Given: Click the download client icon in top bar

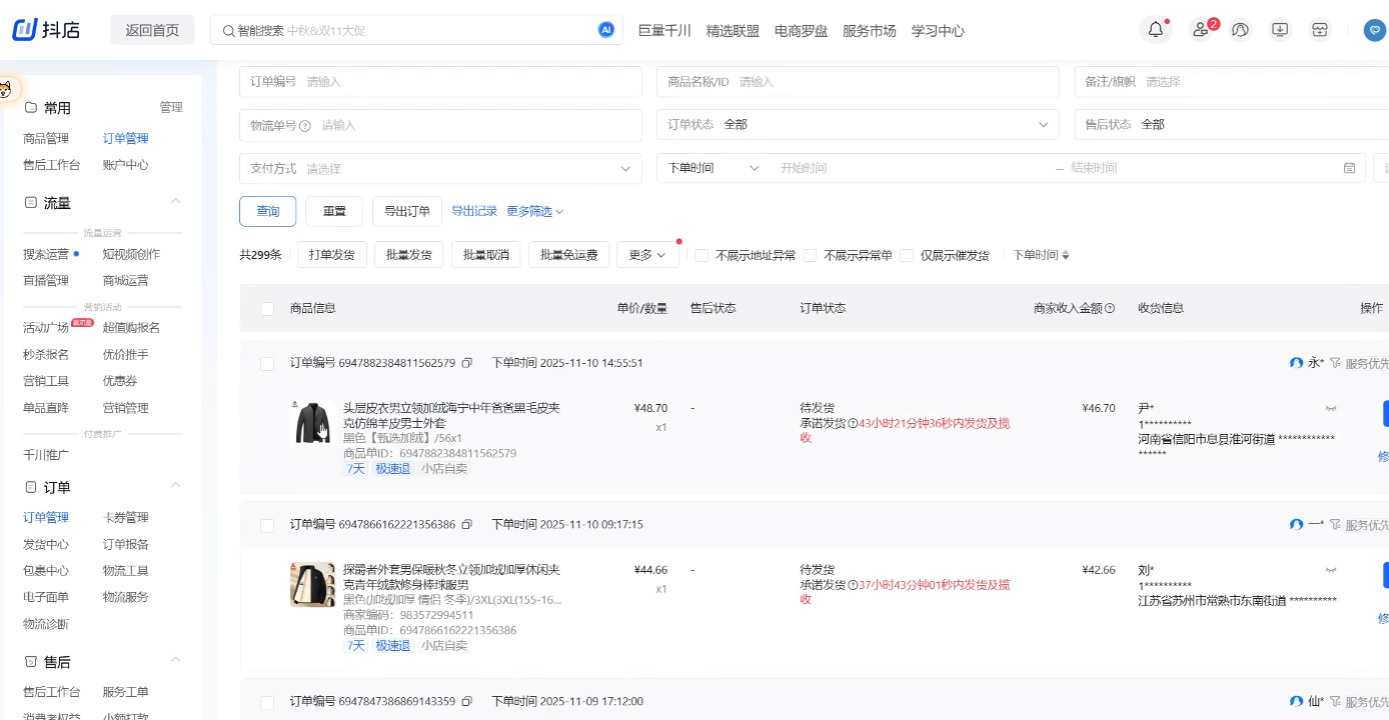Looking at the screenshot, I should [1279, 30].
